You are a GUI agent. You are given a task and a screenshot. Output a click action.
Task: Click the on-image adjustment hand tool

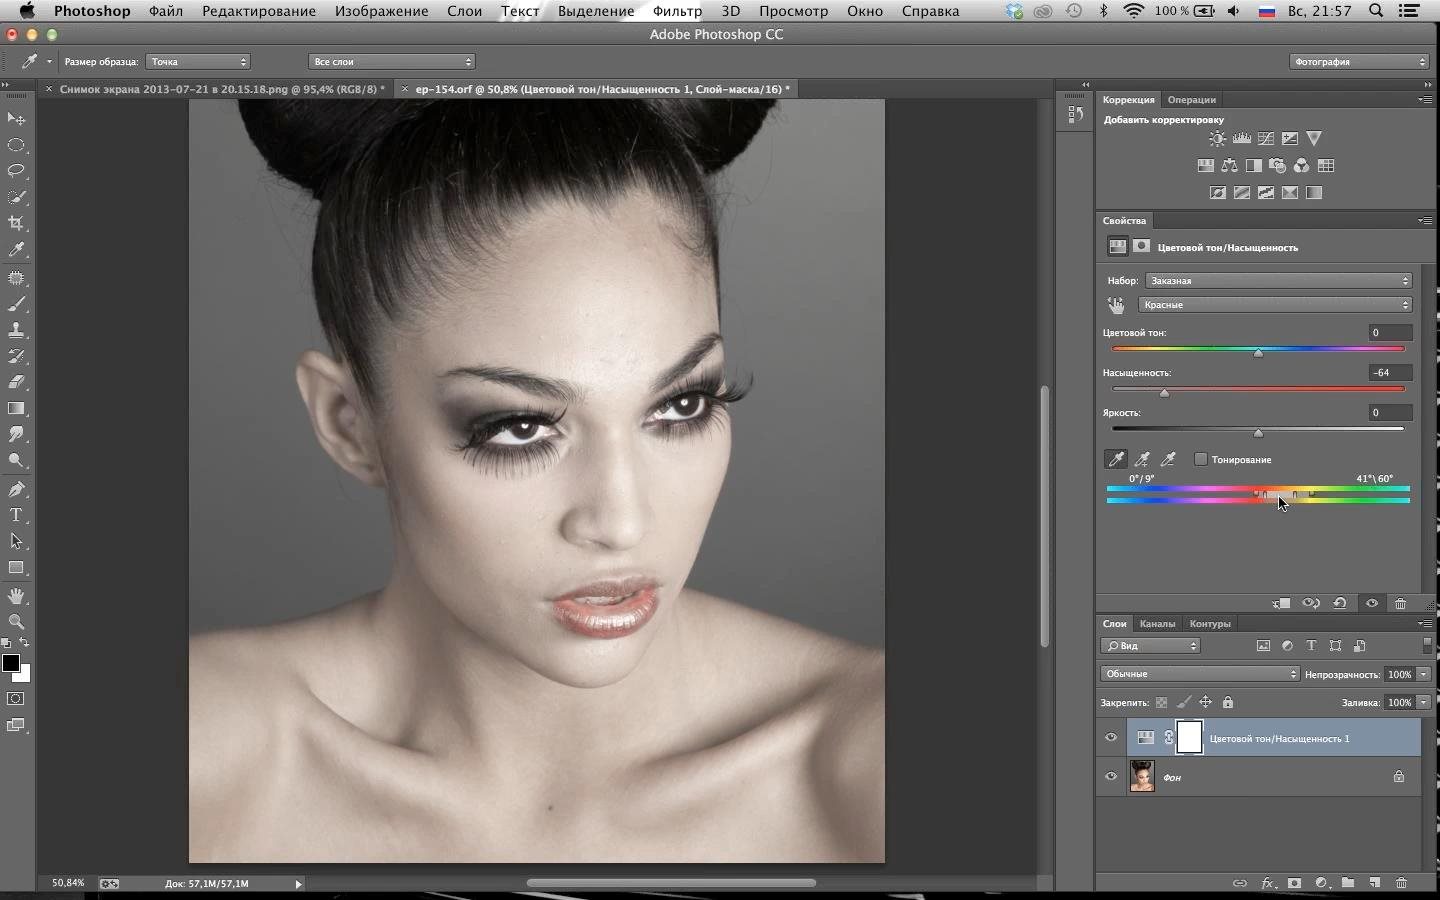pyautogui.click(x=1116, y=305)
